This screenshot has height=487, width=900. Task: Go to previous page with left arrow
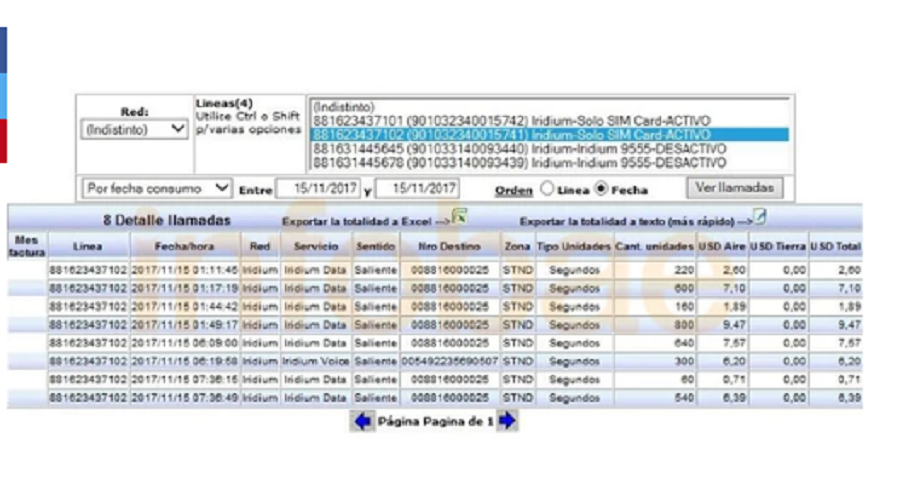[361, 422]
